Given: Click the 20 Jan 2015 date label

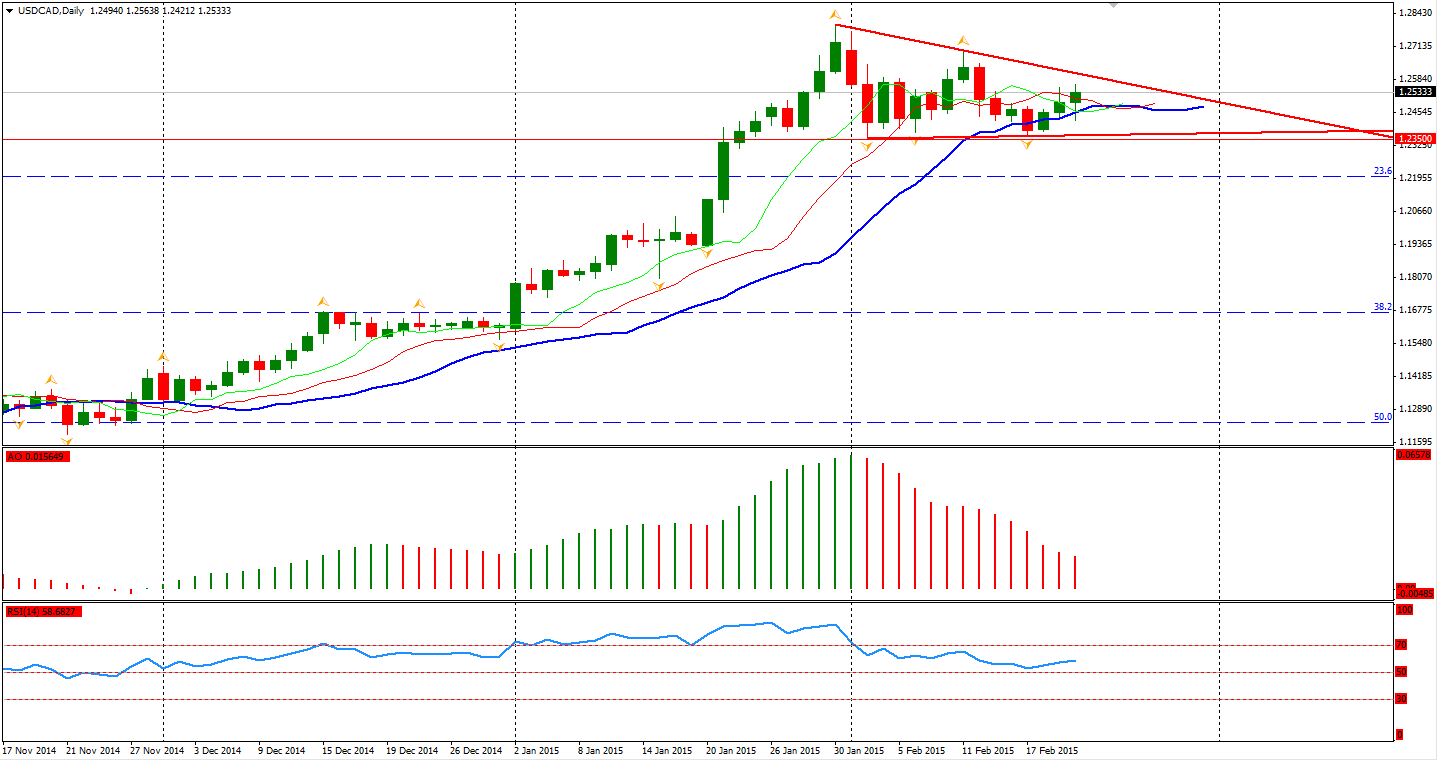Looking at the screenshot, I should pos(731,749).
